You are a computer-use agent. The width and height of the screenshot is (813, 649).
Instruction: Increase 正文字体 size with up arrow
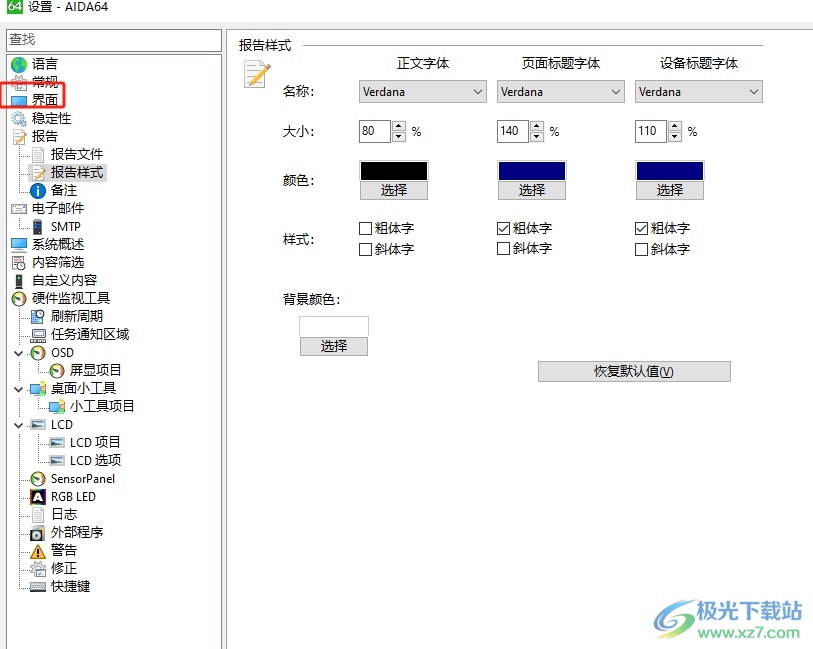[x=399, y=126]
